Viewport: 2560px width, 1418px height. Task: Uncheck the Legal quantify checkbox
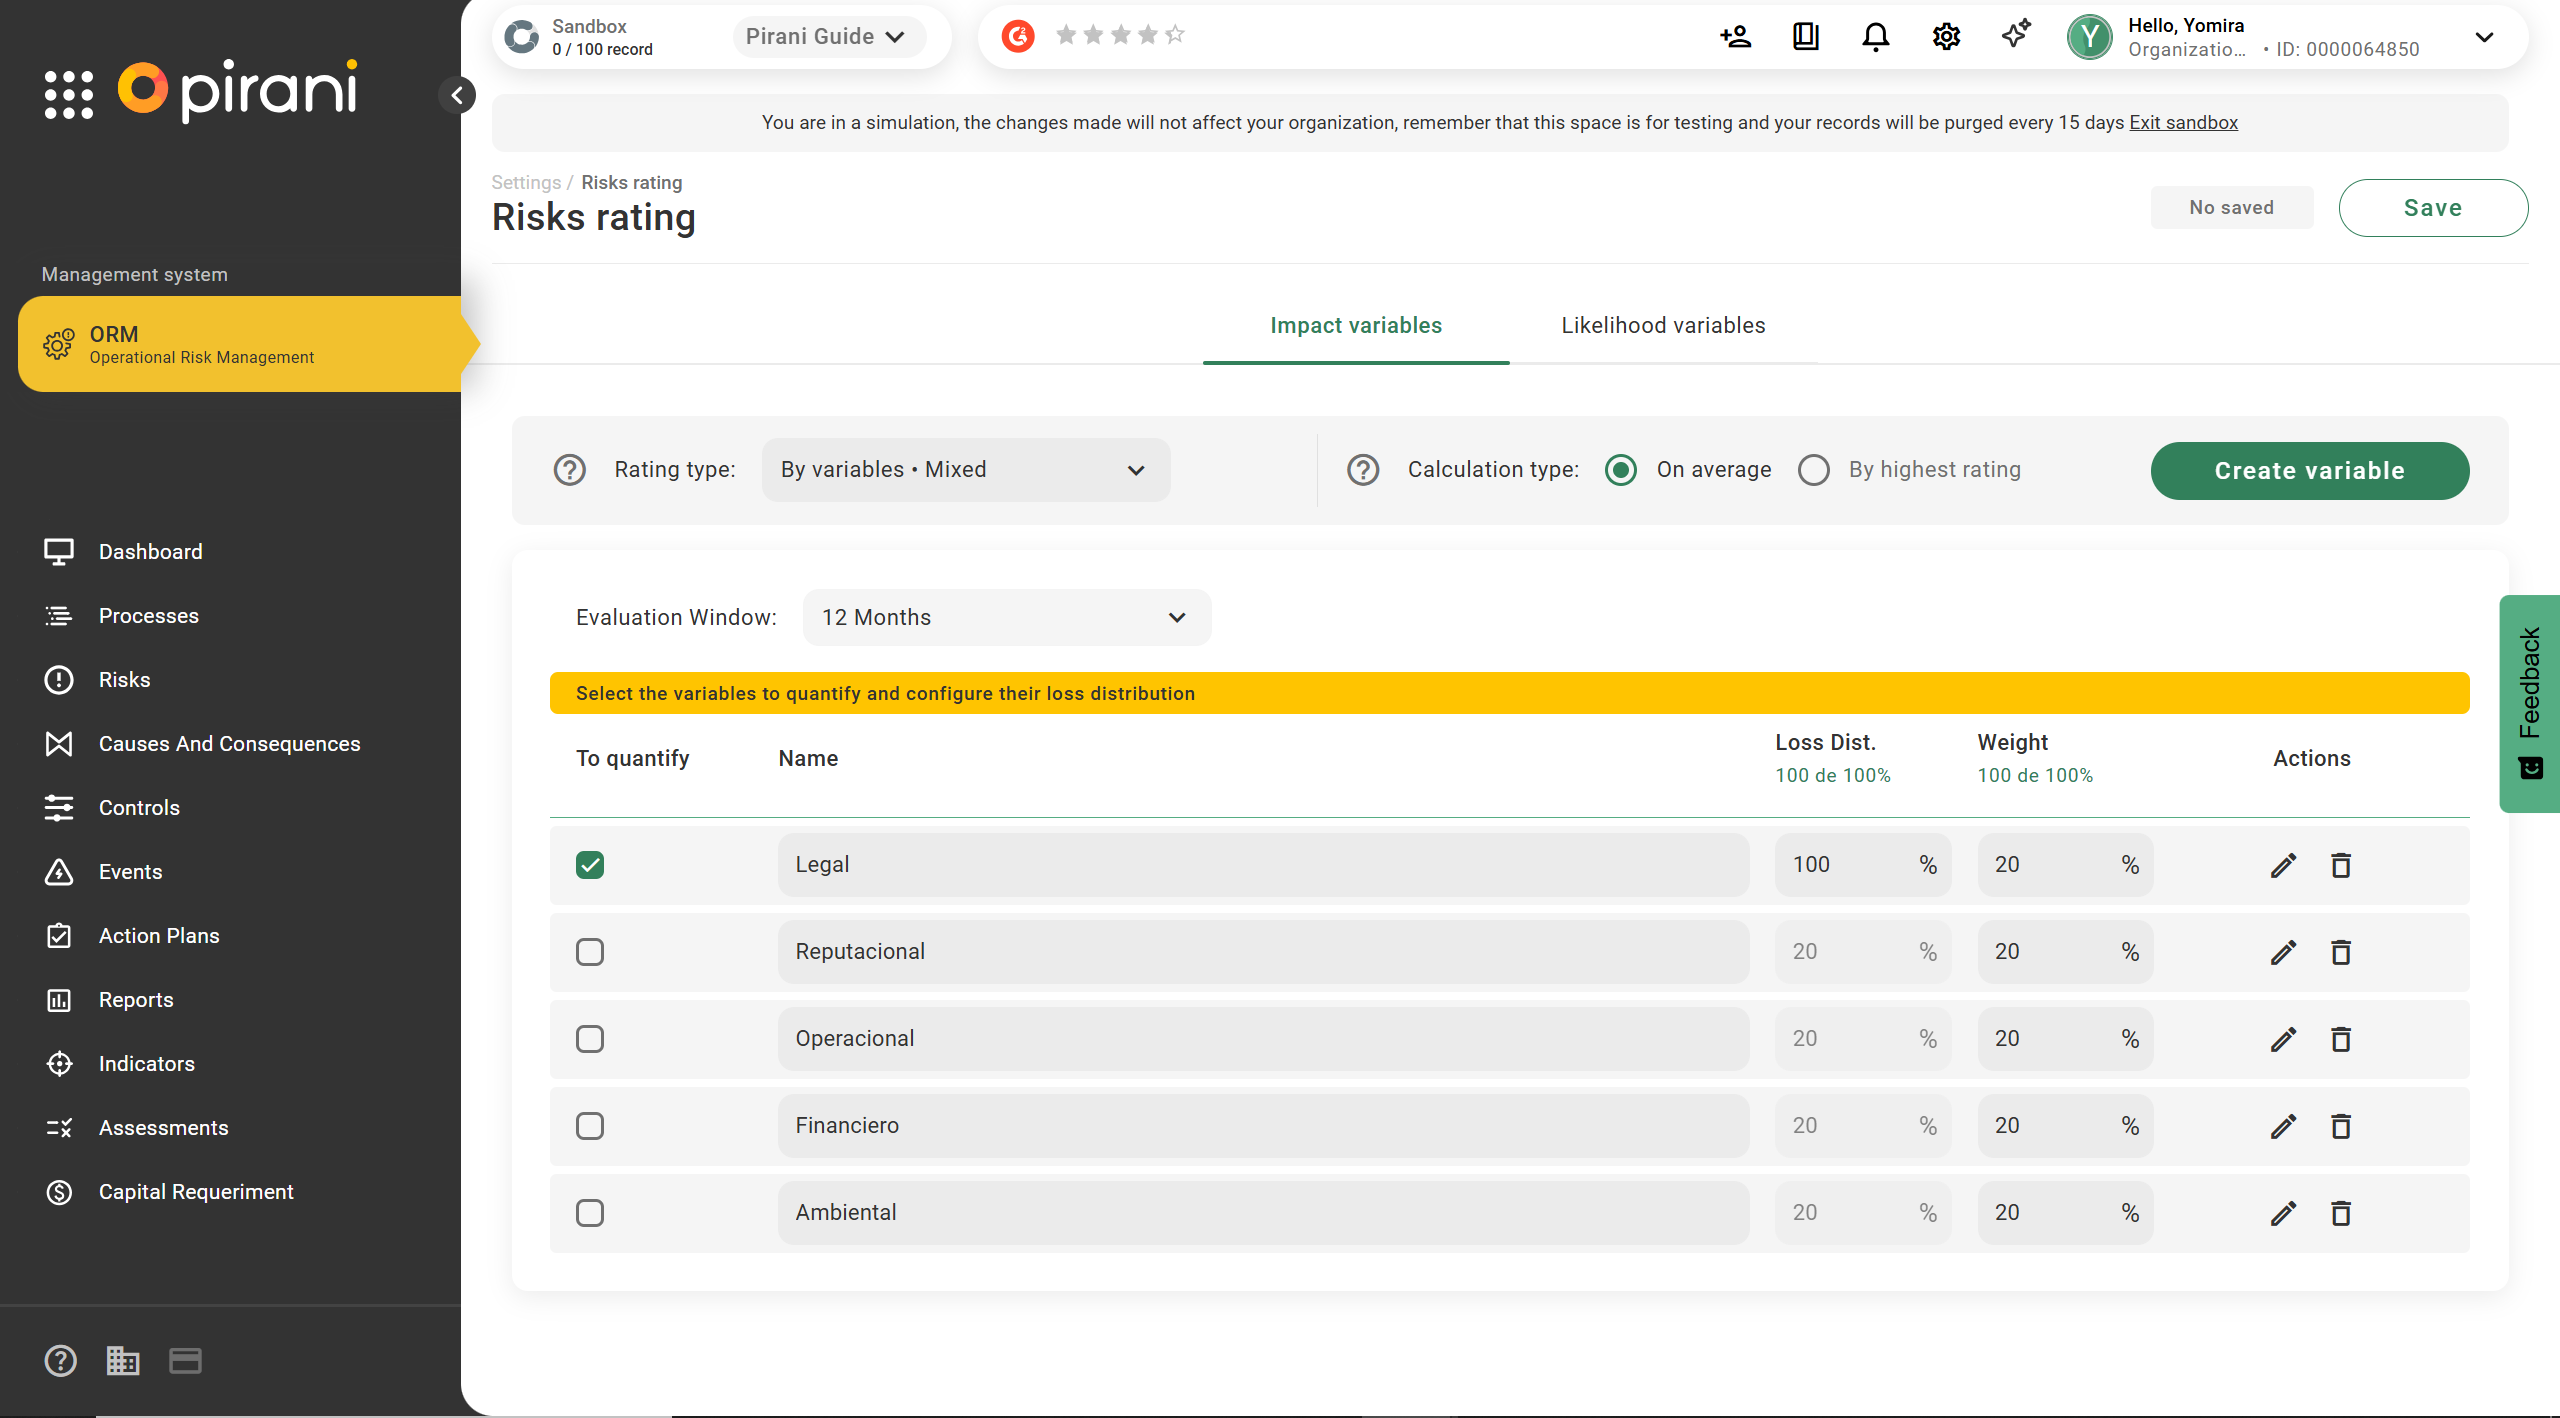pyautogui.click(x=590, y=865)
